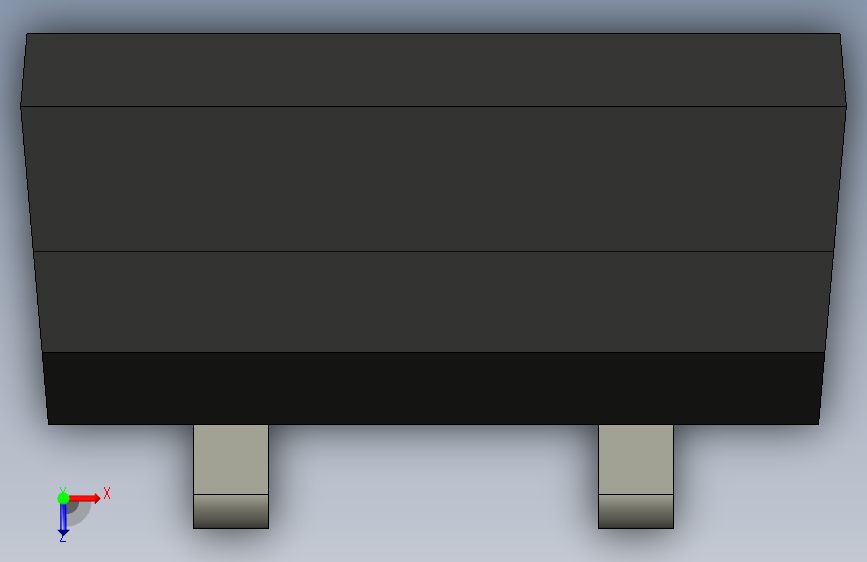Click empty background right of the right lead

[769, 487]
